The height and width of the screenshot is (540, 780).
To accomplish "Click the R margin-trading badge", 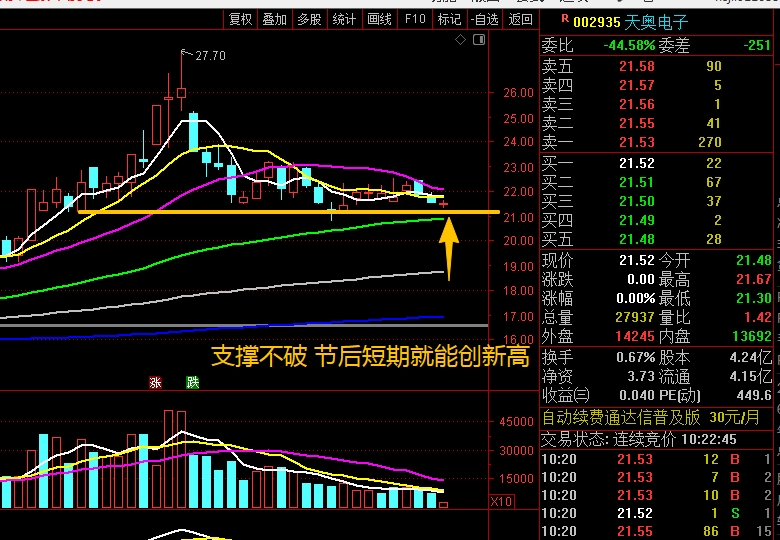I will [565, 18].
